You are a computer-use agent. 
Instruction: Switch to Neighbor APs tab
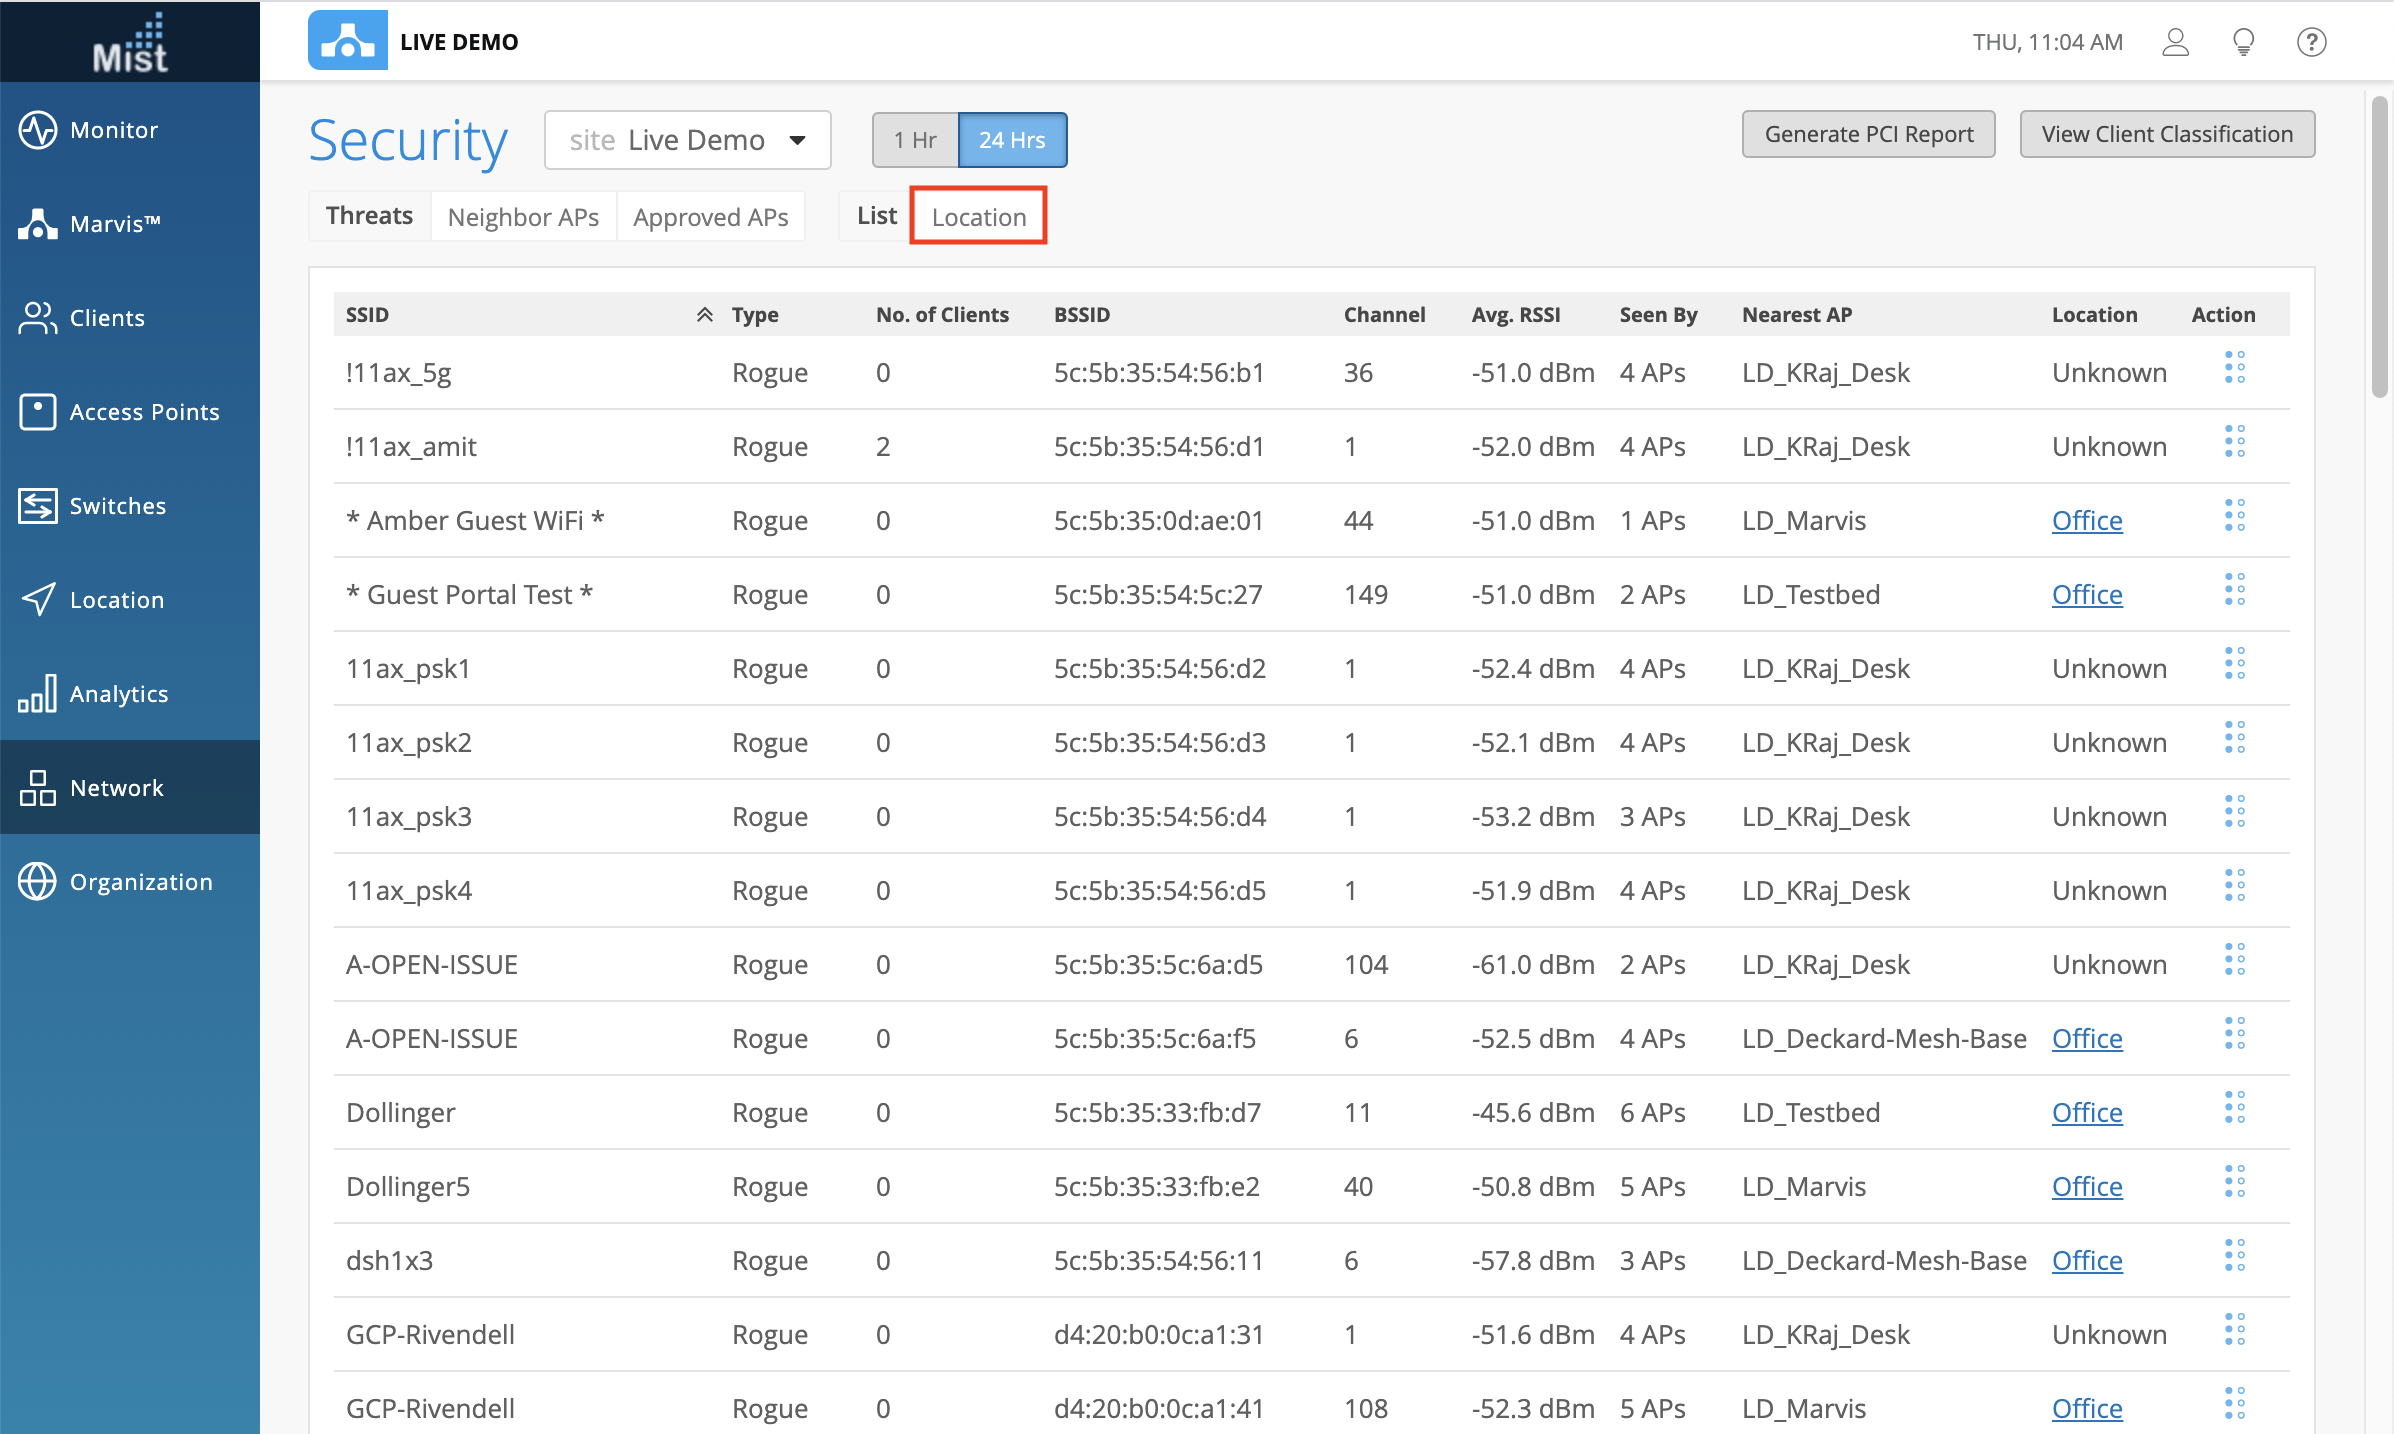[523, 216]
